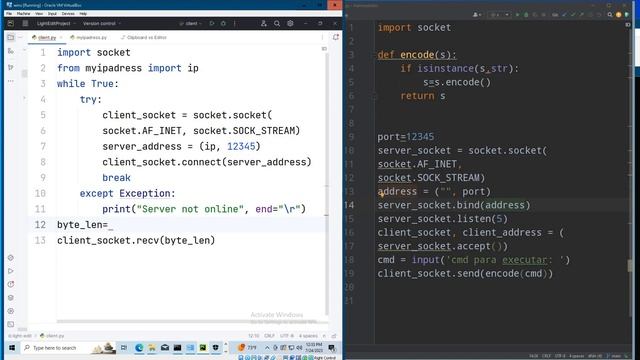Open the terminal app on VM taskbar
The image size is (640, 360).
tap(178, 348)
